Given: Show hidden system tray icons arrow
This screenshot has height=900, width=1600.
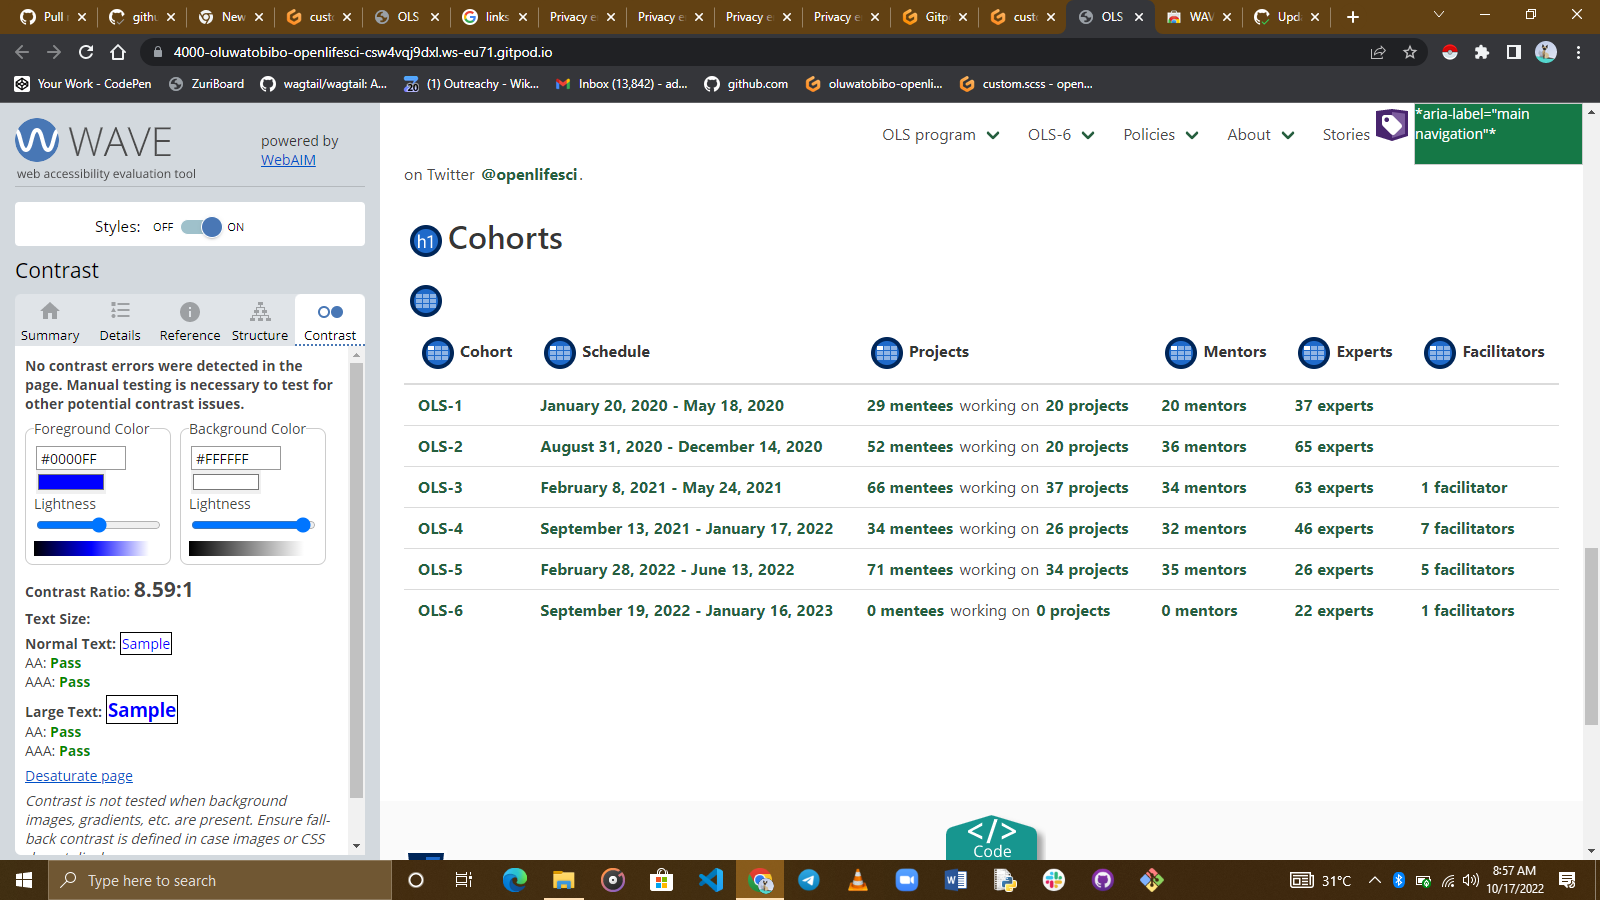Looking at the screenshot, I should click(1375, 880).
